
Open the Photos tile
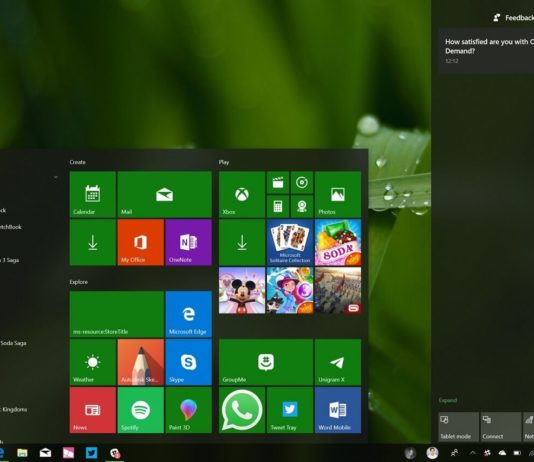338,194
